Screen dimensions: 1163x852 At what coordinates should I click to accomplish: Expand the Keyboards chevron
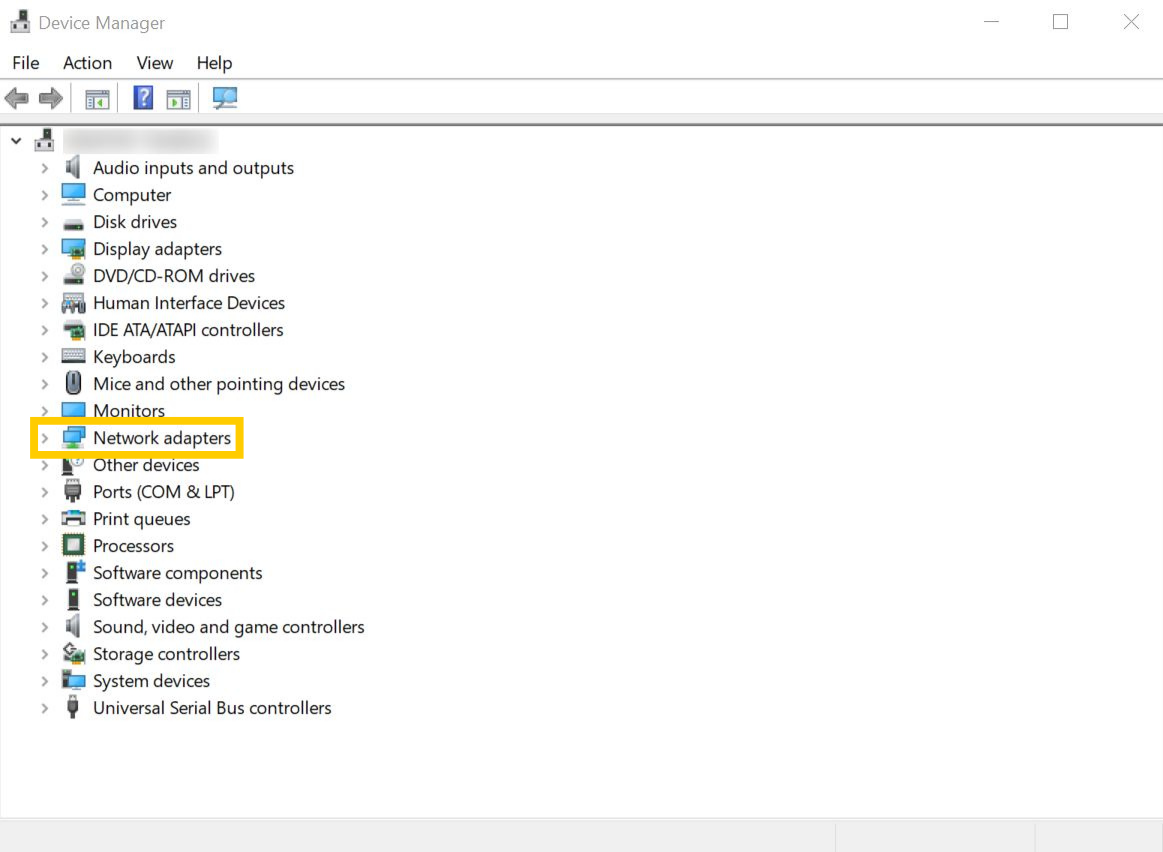45,357
